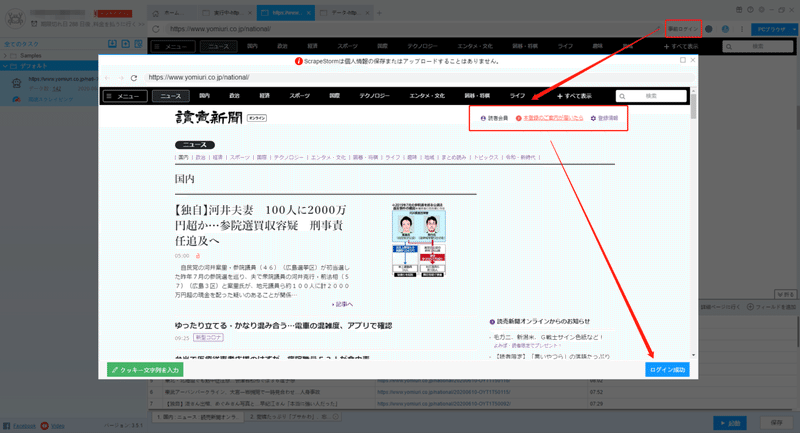Image resolution: width=800 pixels, height=433 pixels.
Task: Open the 登録情報 settings link
Action: (604, 118)
